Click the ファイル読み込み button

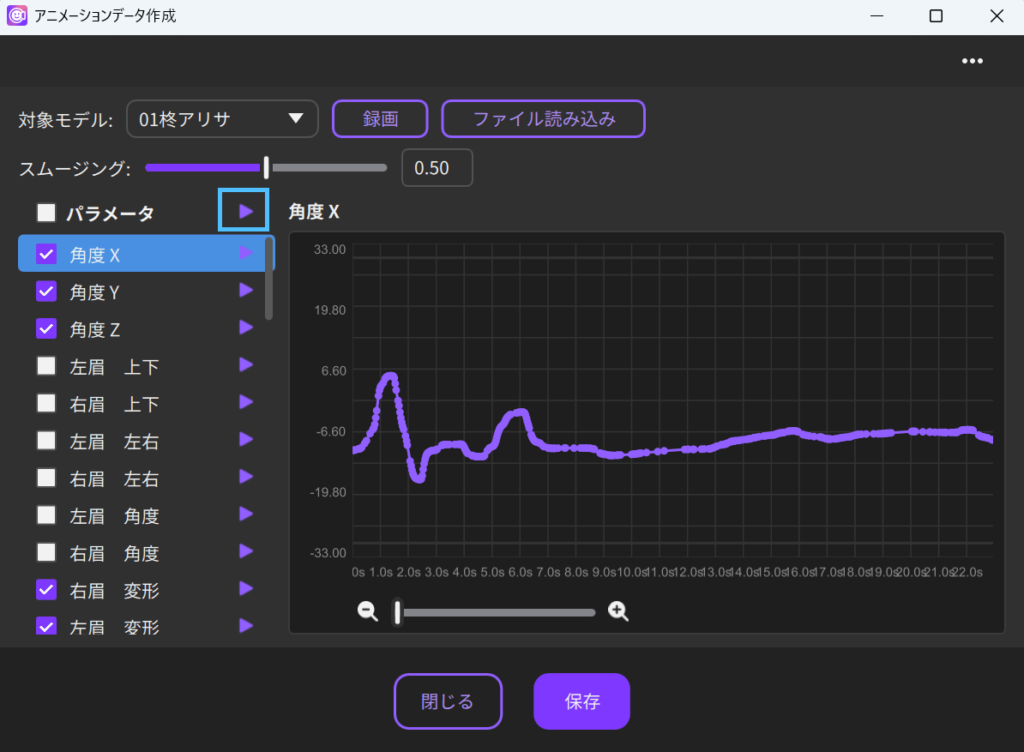point(543,119)
